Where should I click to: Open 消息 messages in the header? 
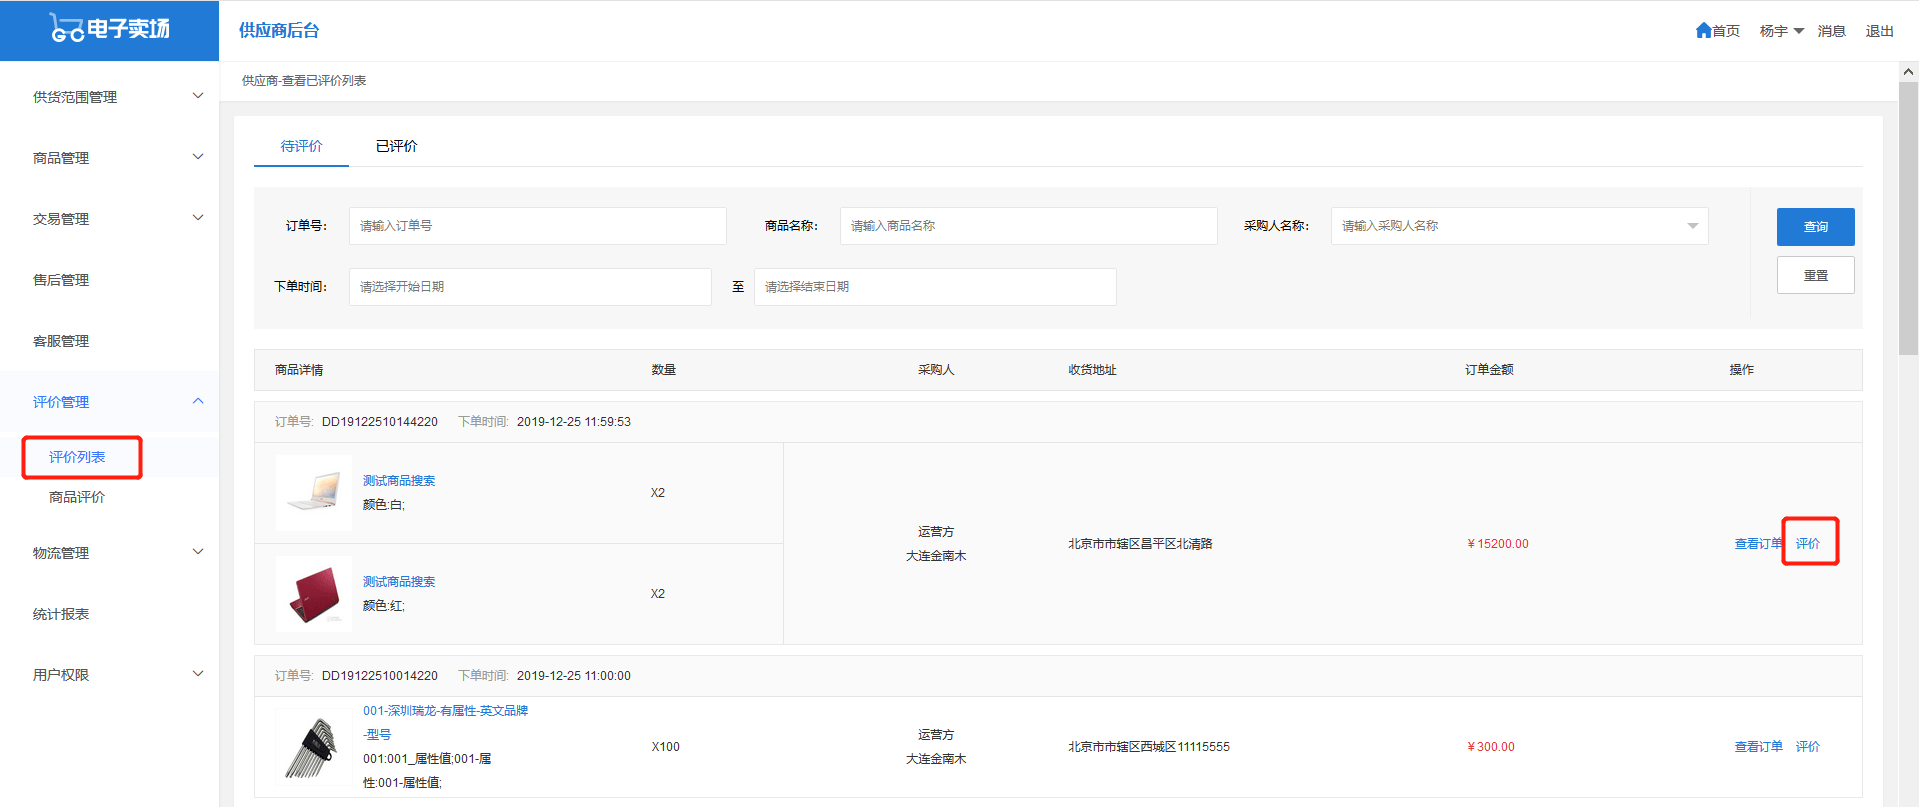pyautogui.click(x=1832, y=31)
